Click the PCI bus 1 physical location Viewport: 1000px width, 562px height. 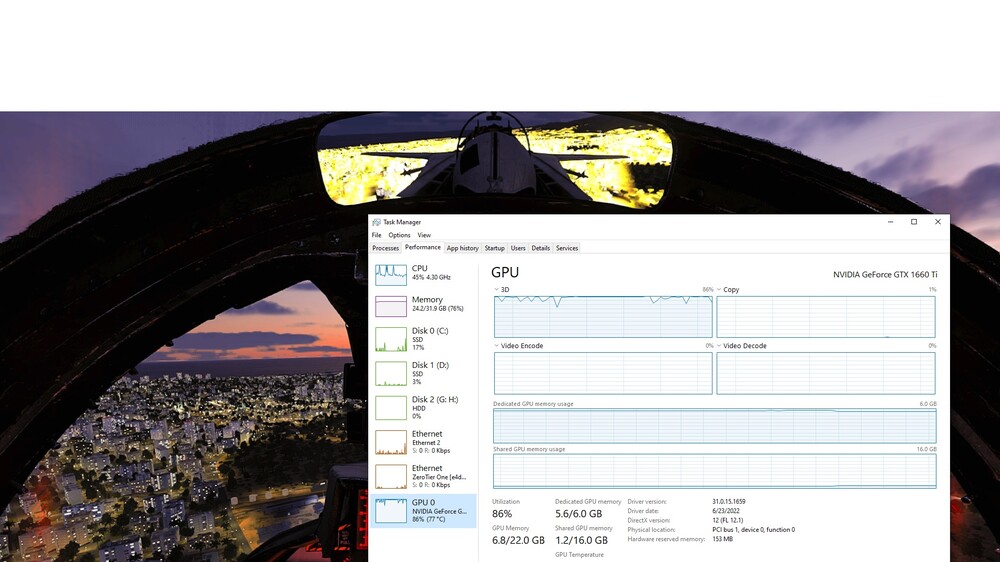(753, 529)
